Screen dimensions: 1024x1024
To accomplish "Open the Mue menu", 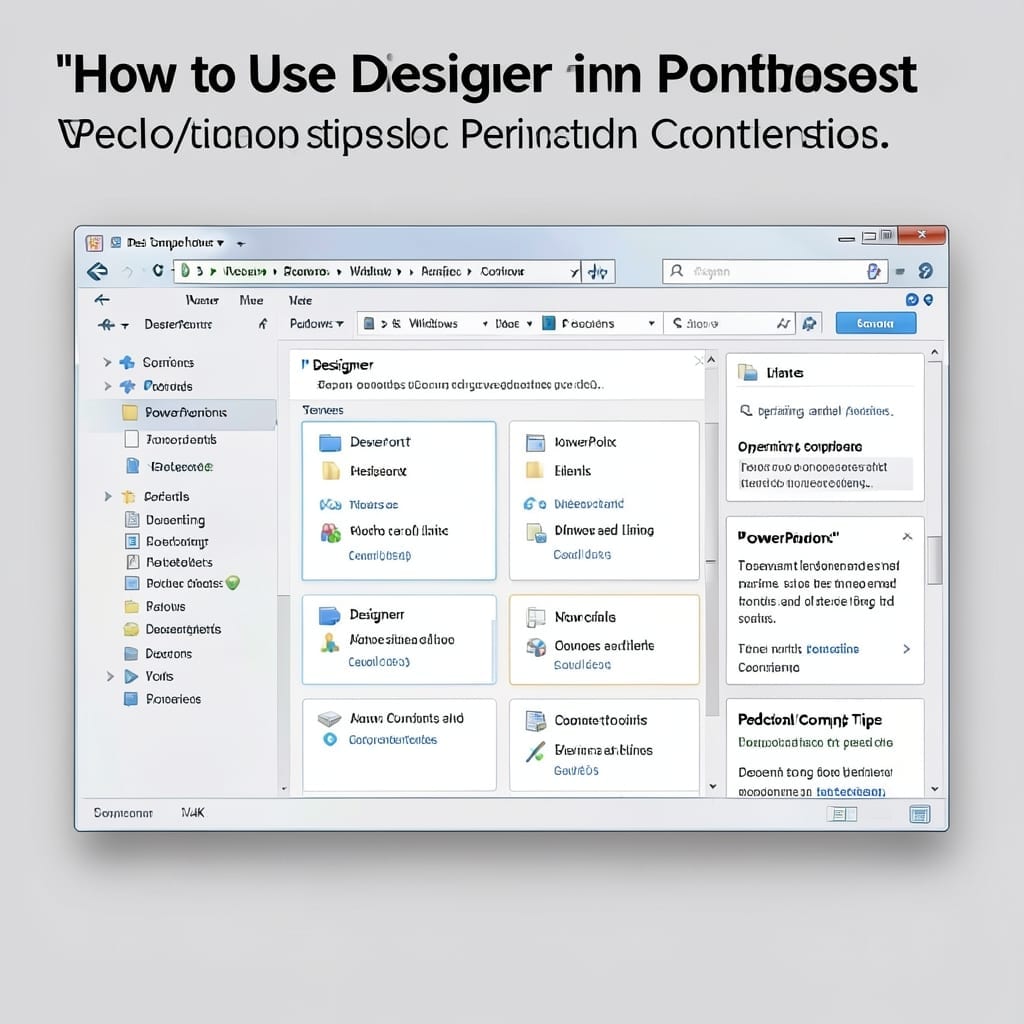I will click(x=251, y=300).
